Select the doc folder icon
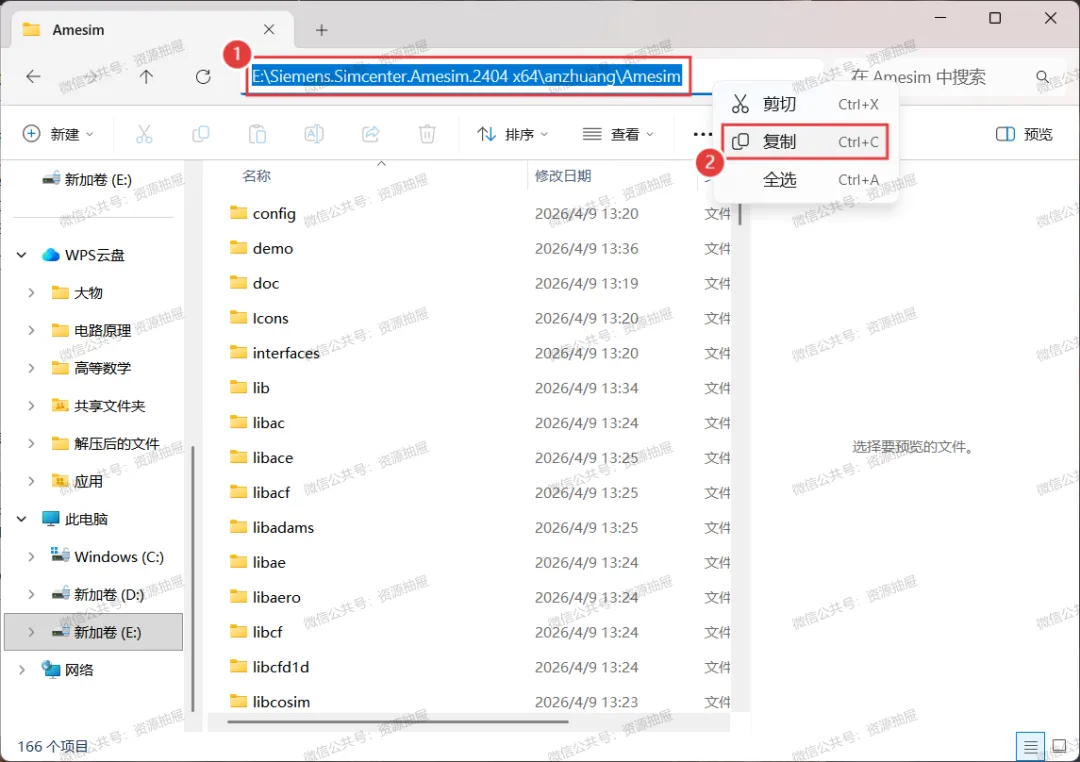 pyautogui.click(x=238, y=282)
